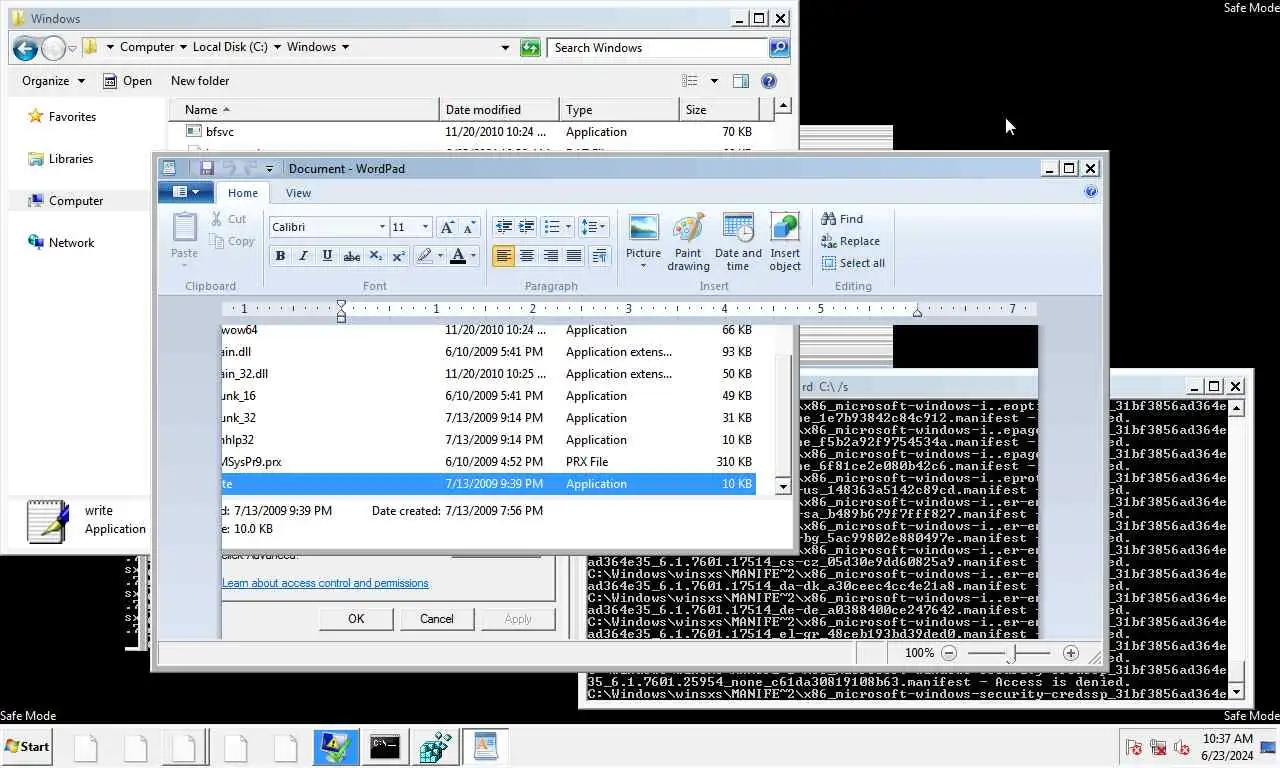This screenshot has width=1280, height=768.
Task: Click the Explorer search magnifier icon
Action: 778,47
